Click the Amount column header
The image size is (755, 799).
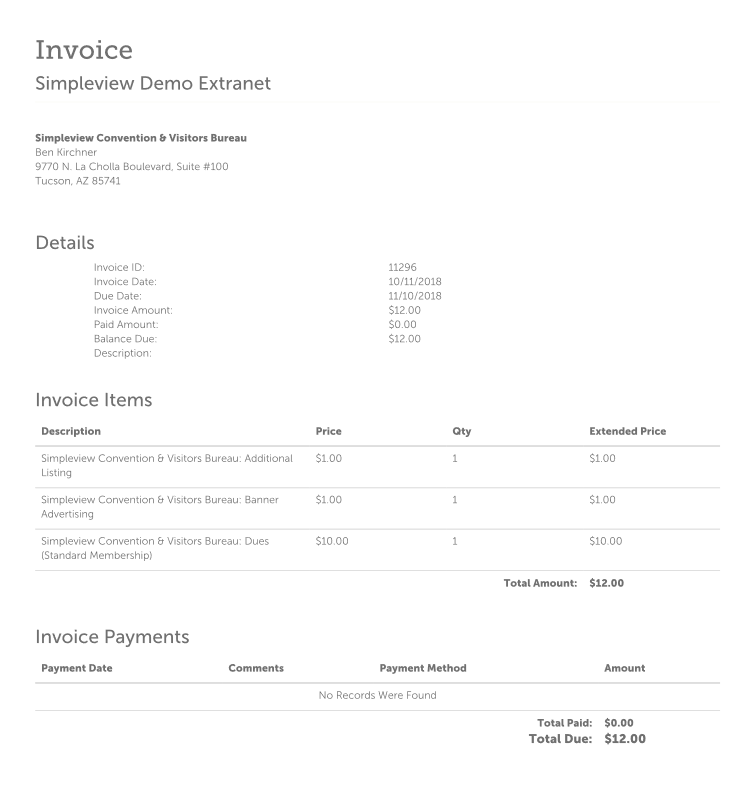625,668
